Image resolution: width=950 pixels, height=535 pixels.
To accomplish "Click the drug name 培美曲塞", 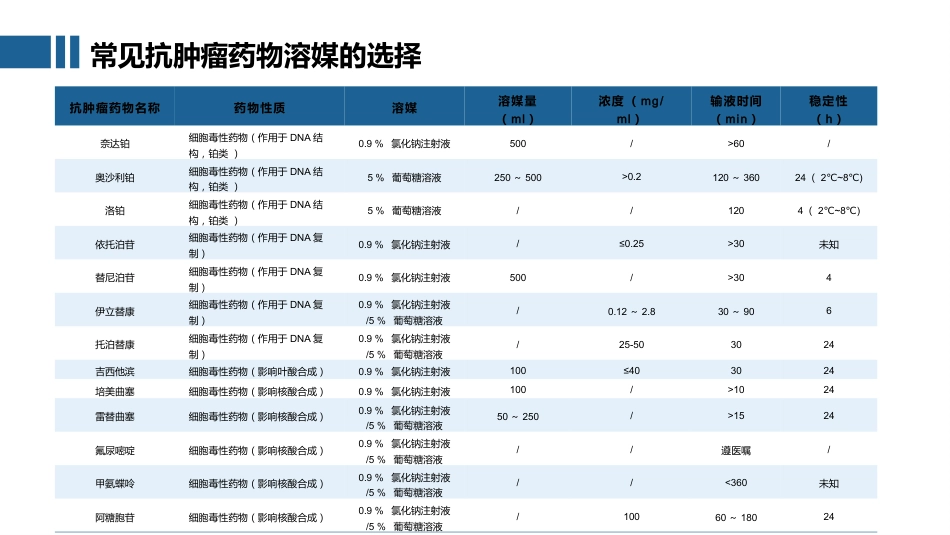I will point(115,391).
